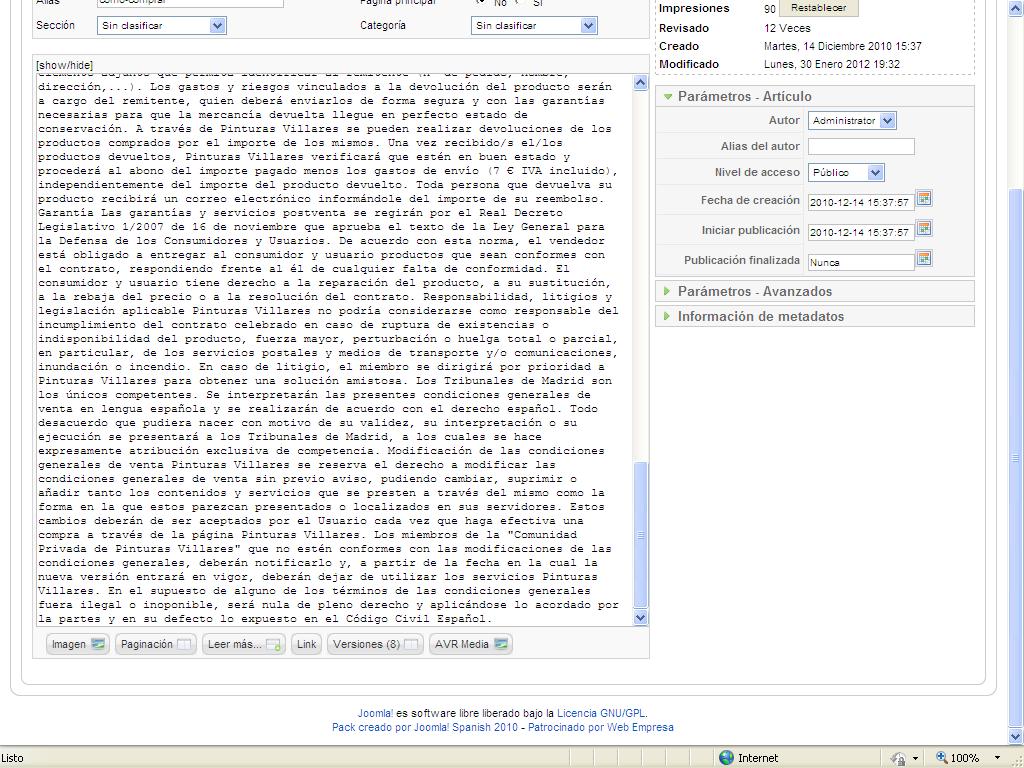Viewport: 1024px width, 768px height.
Task: Open the Autor dropdown showing Administrator
Action: coord(852,120)
